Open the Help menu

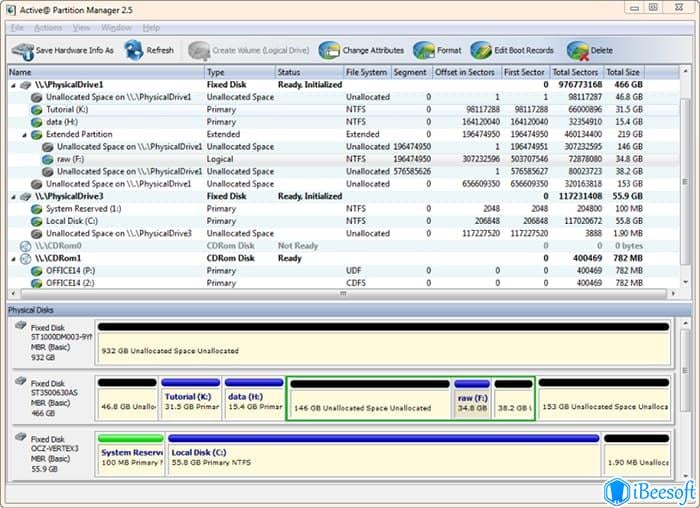(151, 28)
